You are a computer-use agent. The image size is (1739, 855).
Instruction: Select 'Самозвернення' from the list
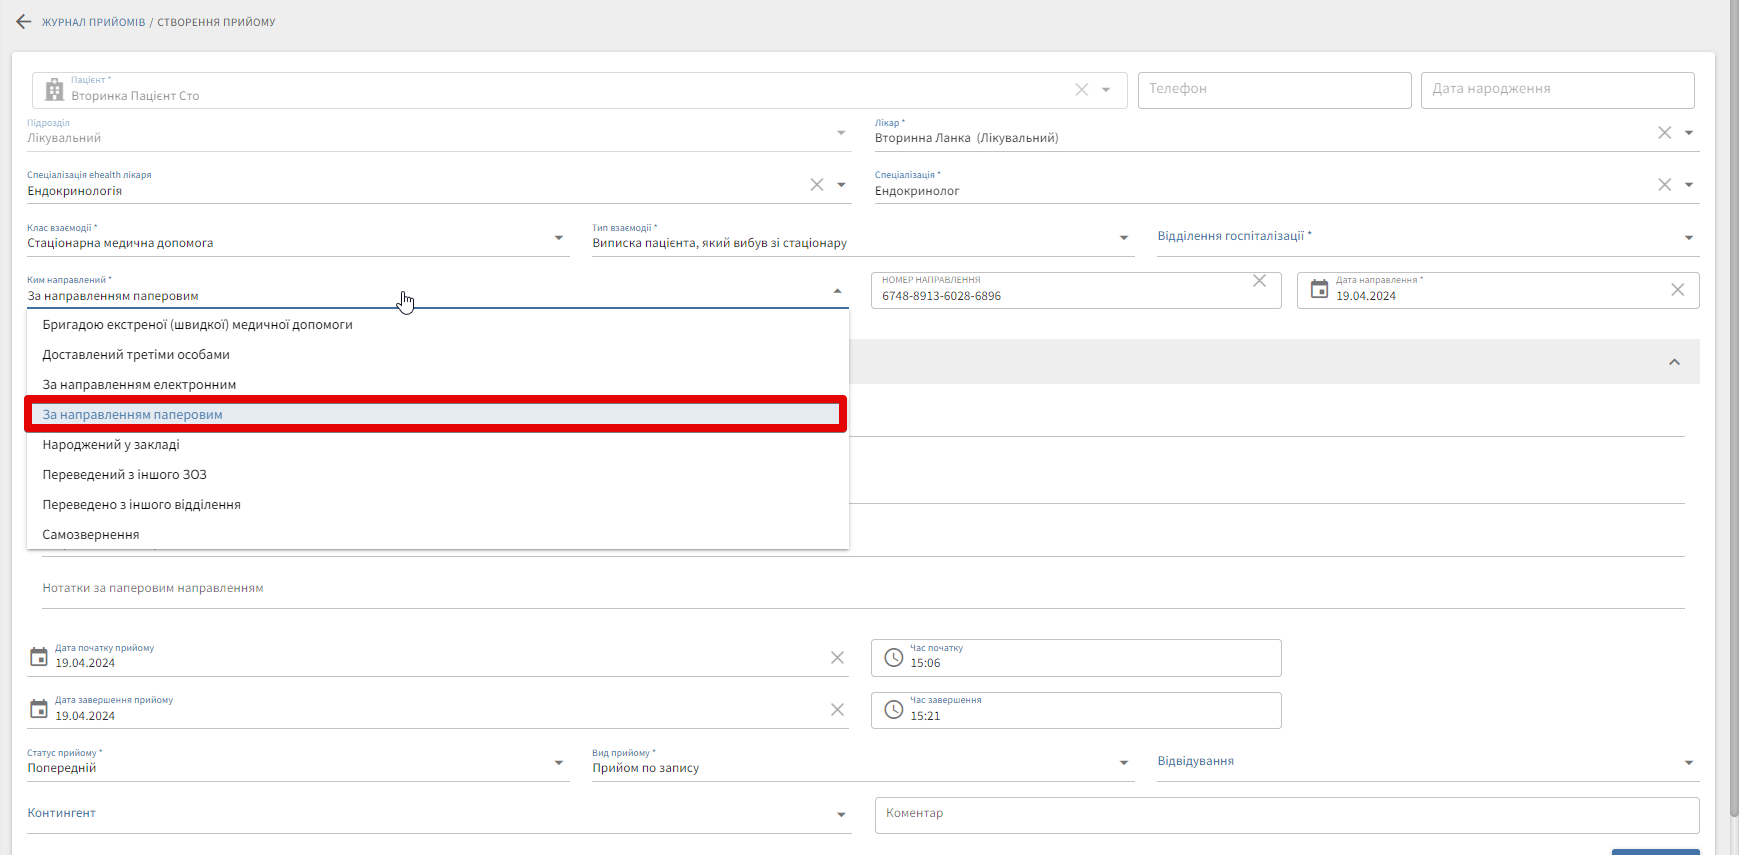point(91,535)
